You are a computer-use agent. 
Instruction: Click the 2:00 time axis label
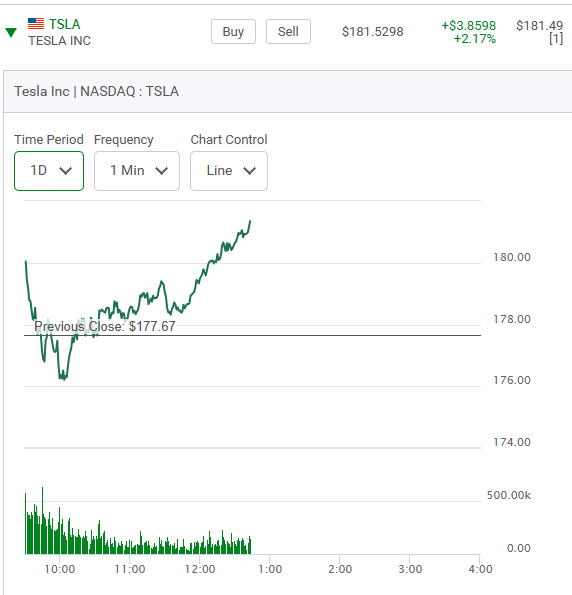340,569
